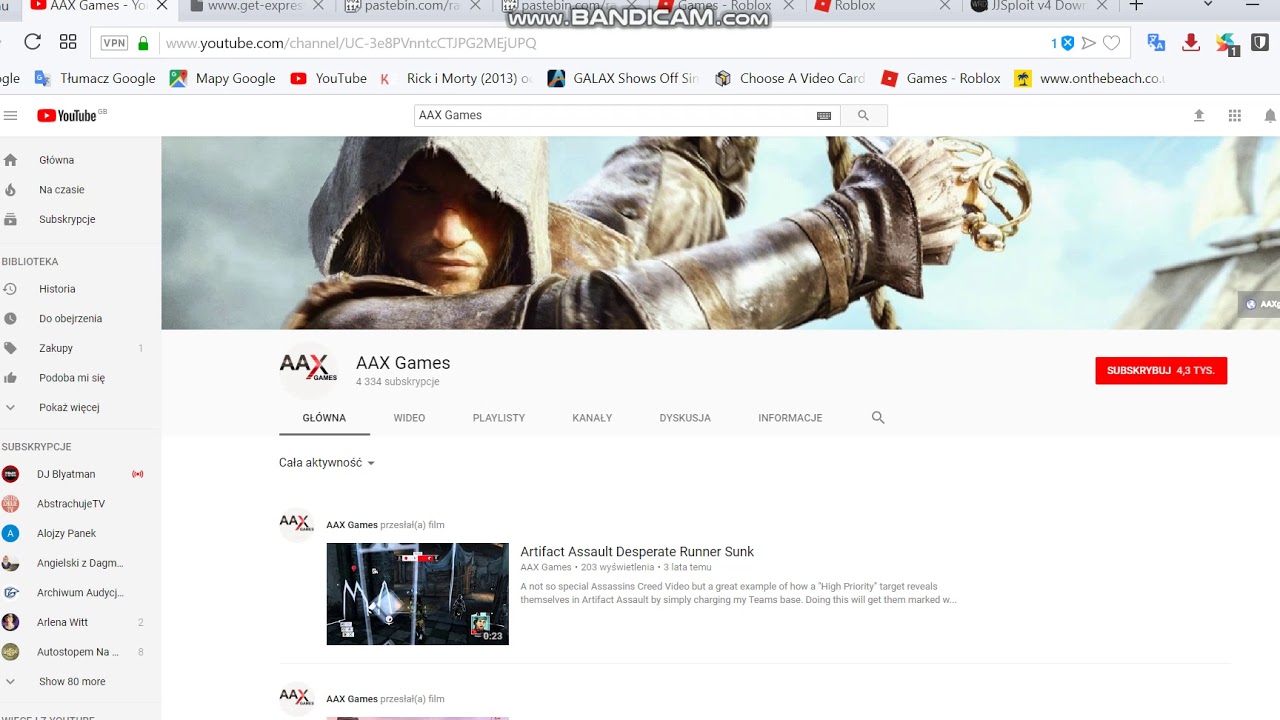Open Artifact Assault Desperate Runner Sunk title

(x=637, y=552)
